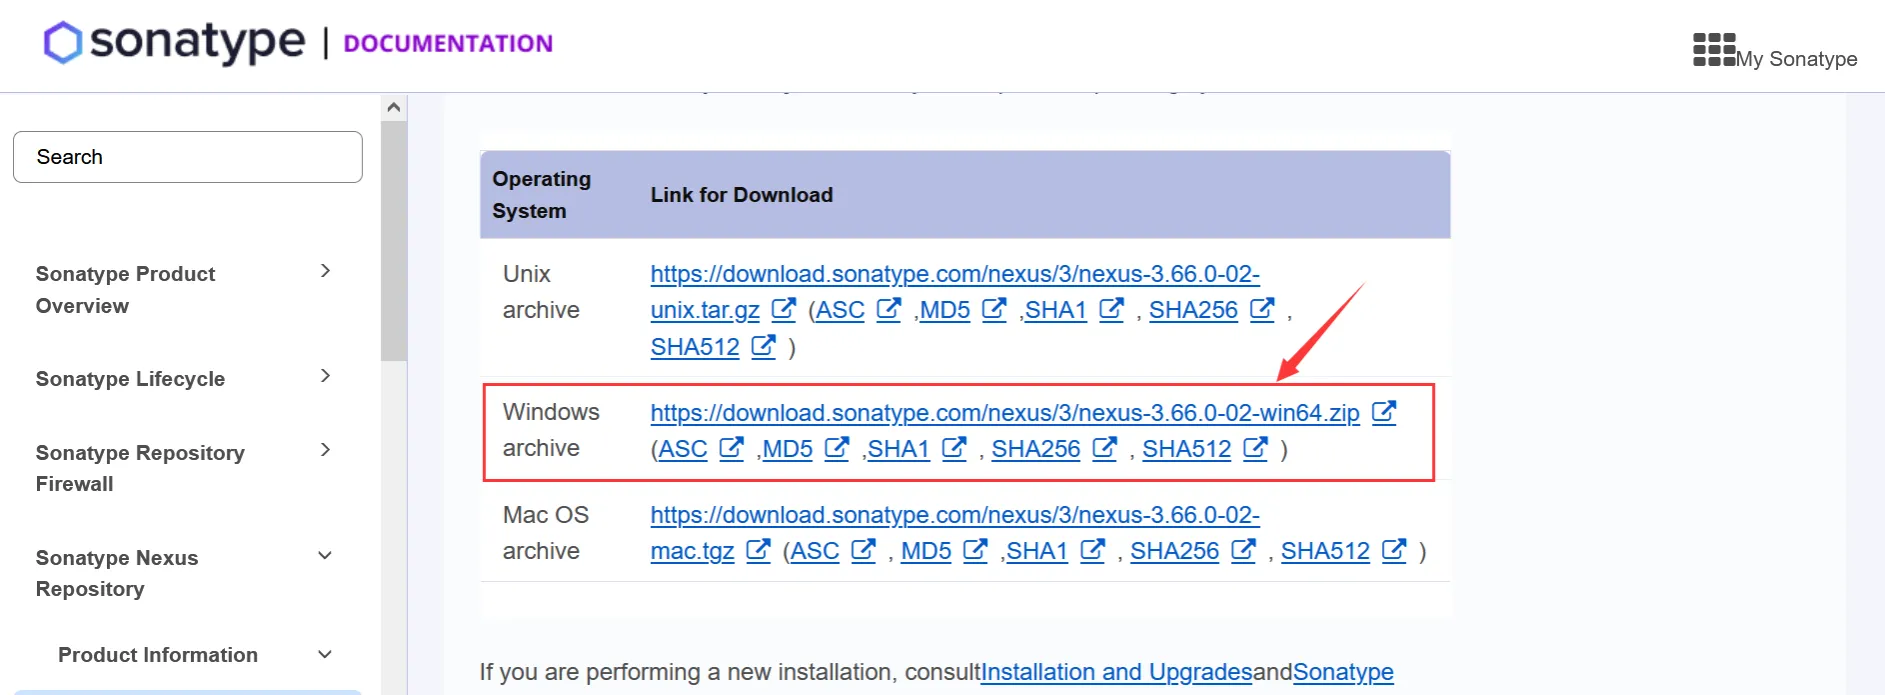Click external icon beside Mac ASC
The height and width of the screenshot is (695, 1885).
tap(864, 551)
